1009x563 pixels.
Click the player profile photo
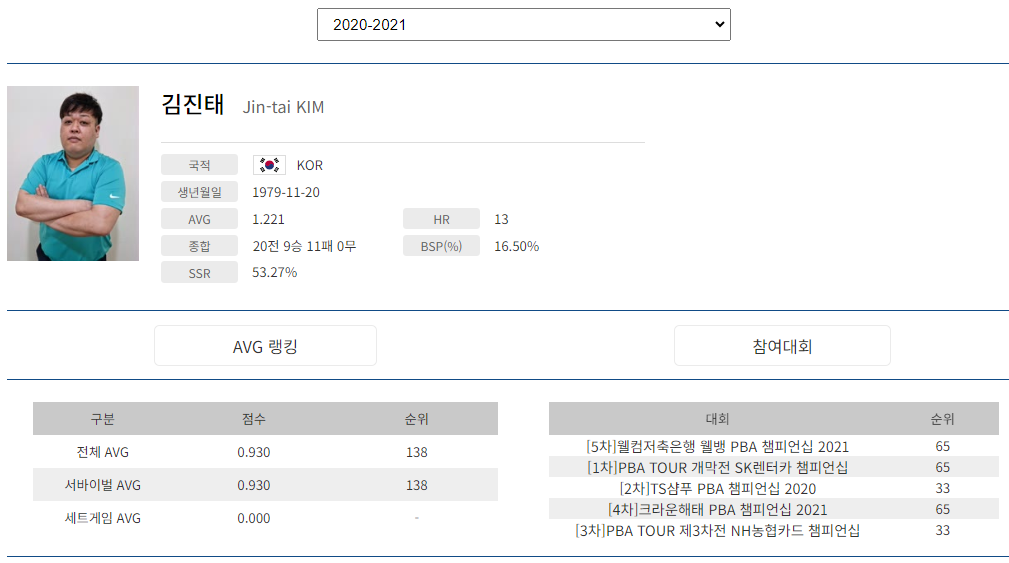[x=73, y=173]
